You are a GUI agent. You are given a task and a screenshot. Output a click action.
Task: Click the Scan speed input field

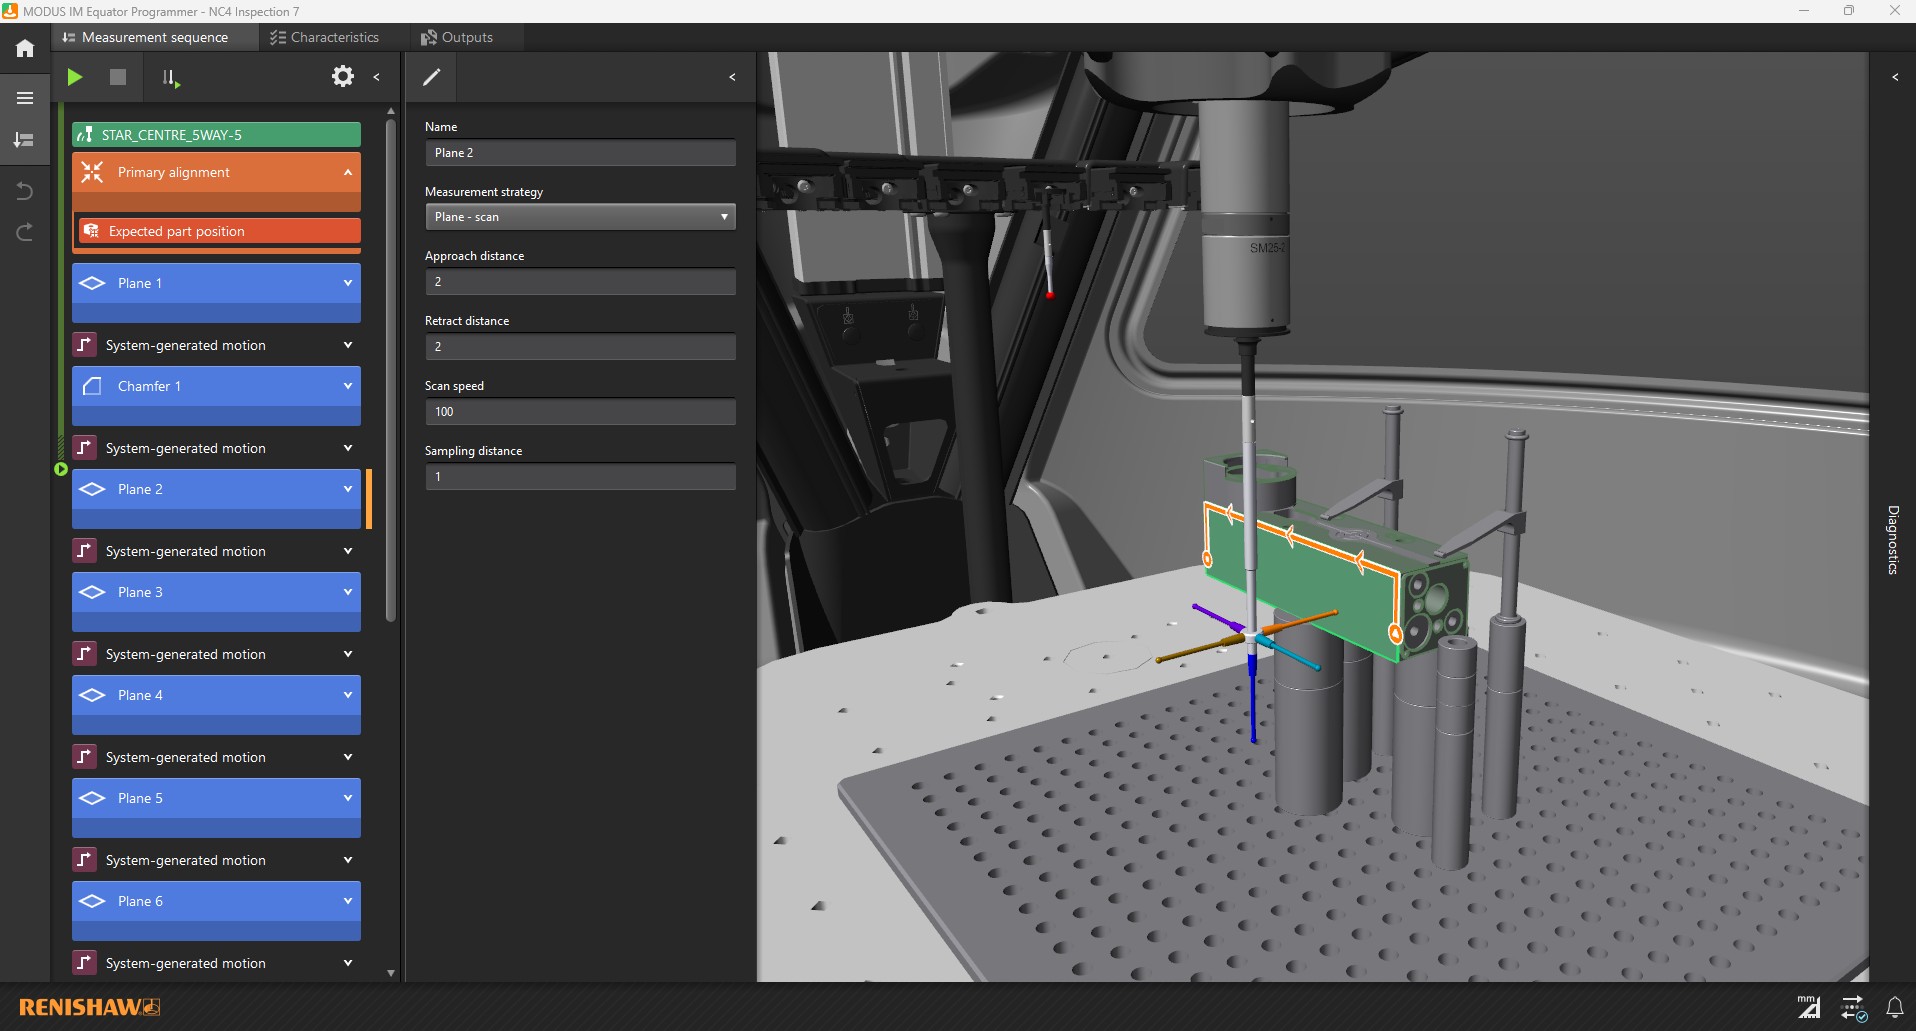click(x=580, y=412)
